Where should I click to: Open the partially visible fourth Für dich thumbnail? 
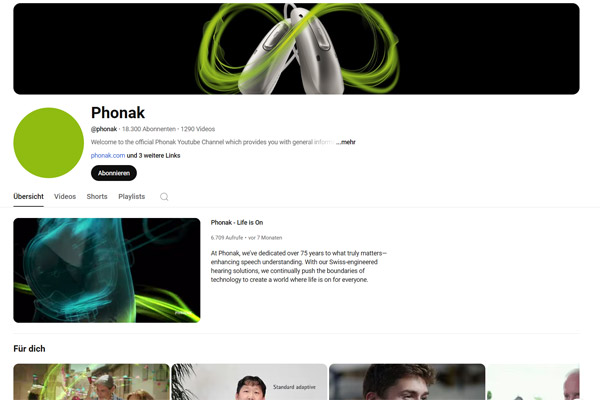[533, 382]
